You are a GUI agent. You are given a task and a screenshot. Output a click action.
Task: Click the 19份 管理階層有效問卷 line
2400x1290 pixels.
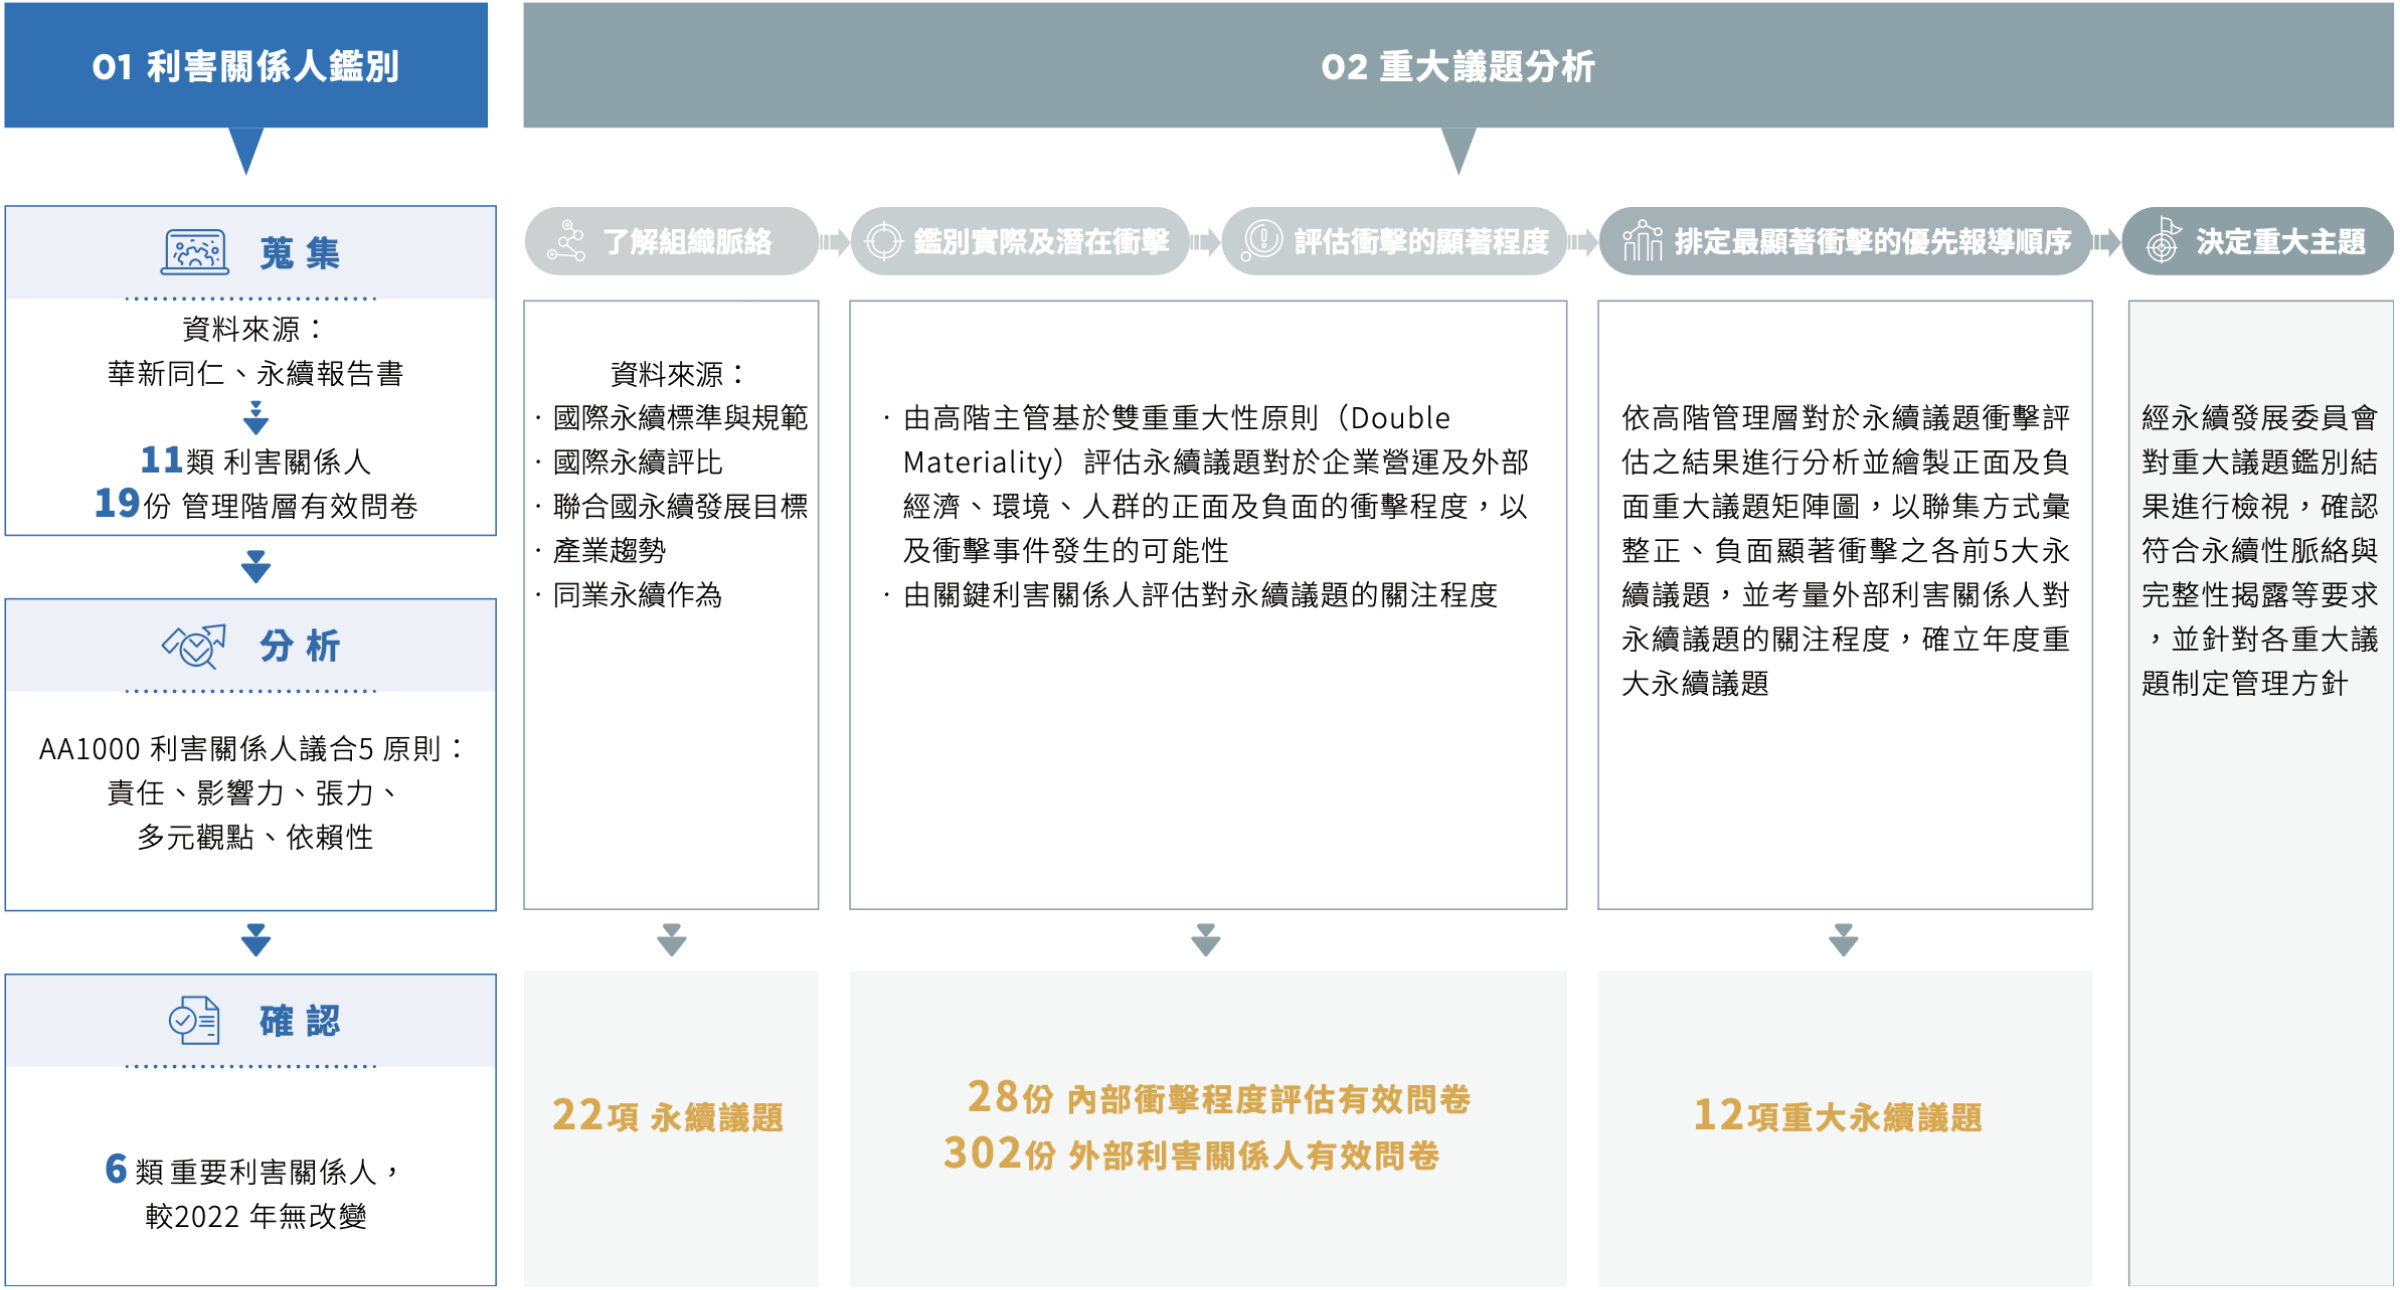click(256, 504)
